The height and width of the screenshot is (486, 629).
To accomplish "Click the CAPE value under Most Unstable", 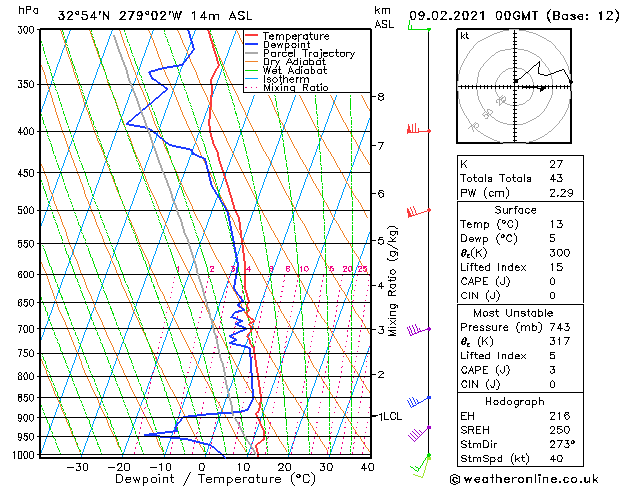I will pos(552,370).
